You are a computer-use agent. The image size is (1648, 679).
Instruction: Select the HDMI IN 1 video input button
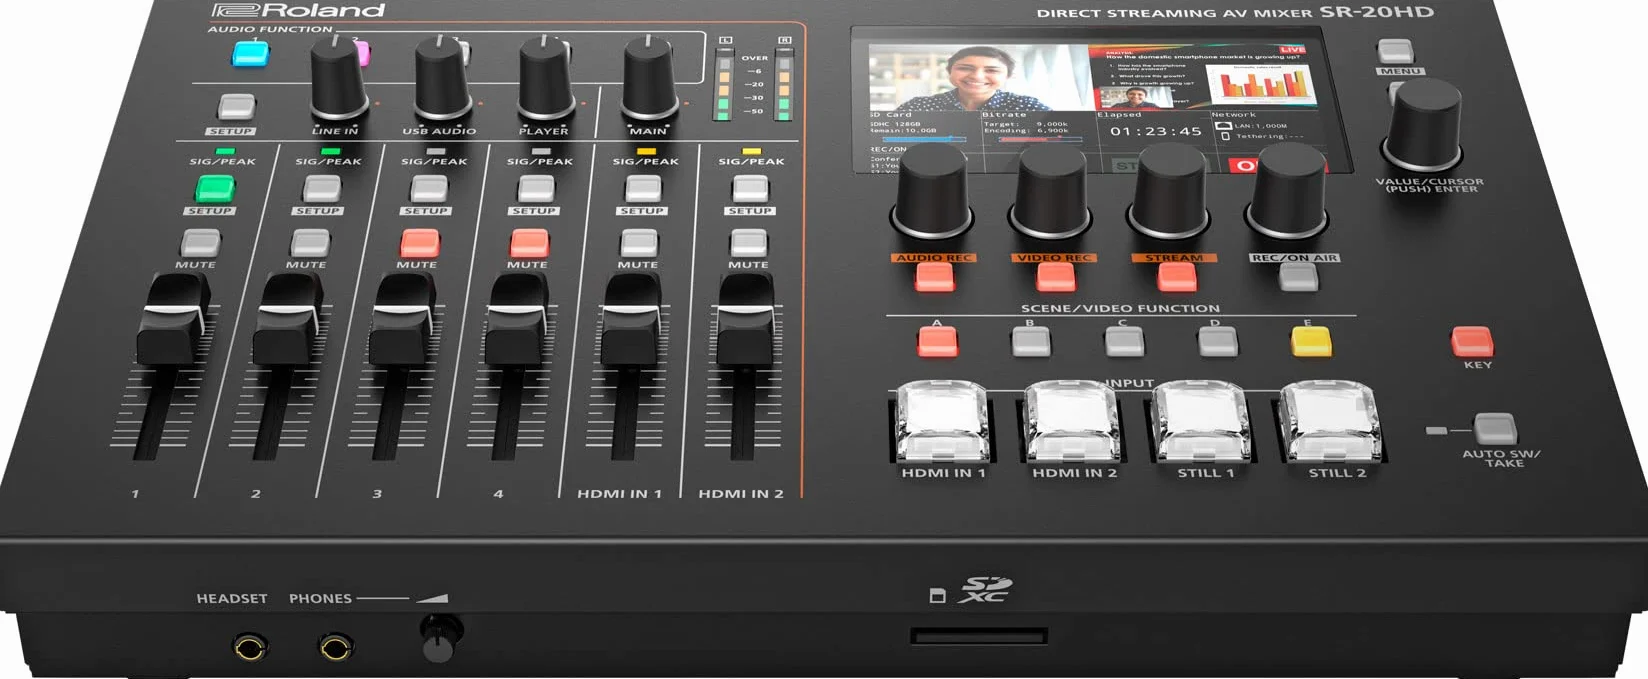pyautogui.click(x=941, y=421)
